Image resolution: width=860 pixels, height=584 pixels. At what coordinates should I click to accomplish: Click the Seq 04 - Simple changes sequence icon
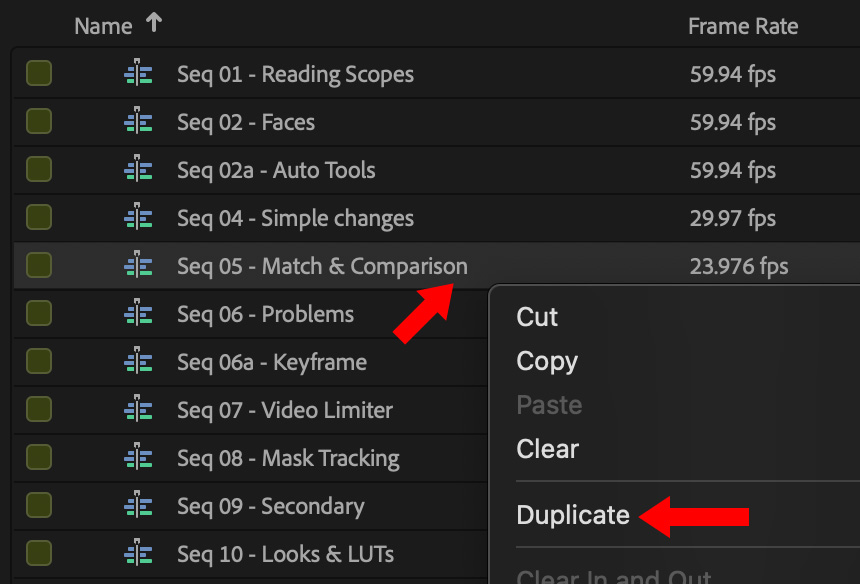(x=138, y=218)
